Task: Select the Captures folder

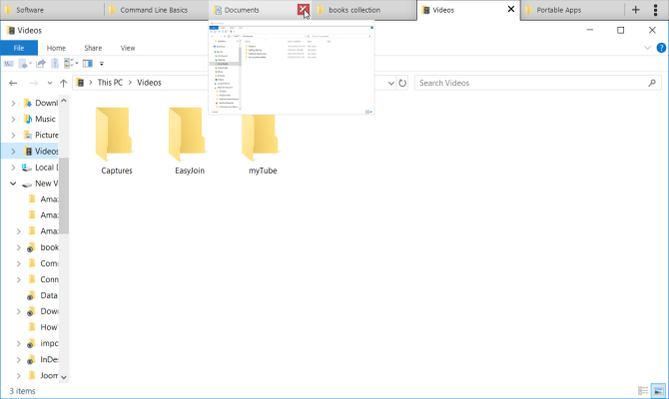Action: tap(116, 141)
